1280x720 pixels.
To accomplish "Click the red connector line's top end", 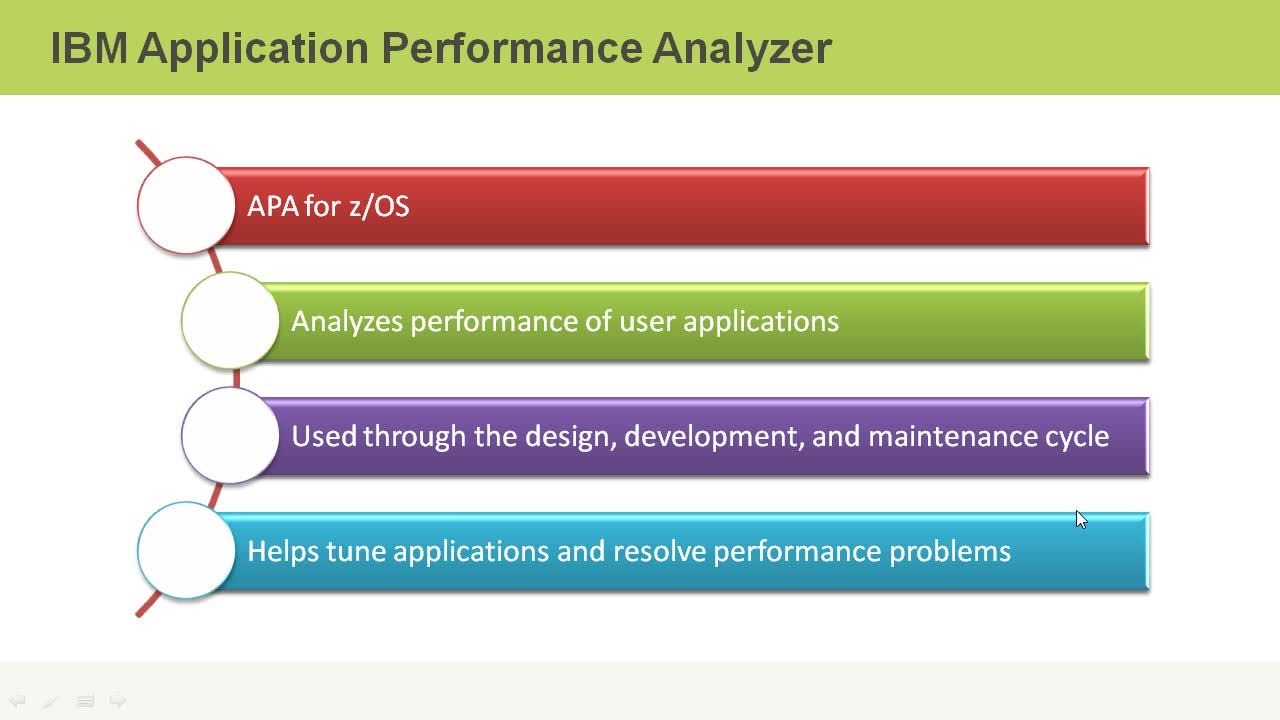I will click(x=142, y=148).
